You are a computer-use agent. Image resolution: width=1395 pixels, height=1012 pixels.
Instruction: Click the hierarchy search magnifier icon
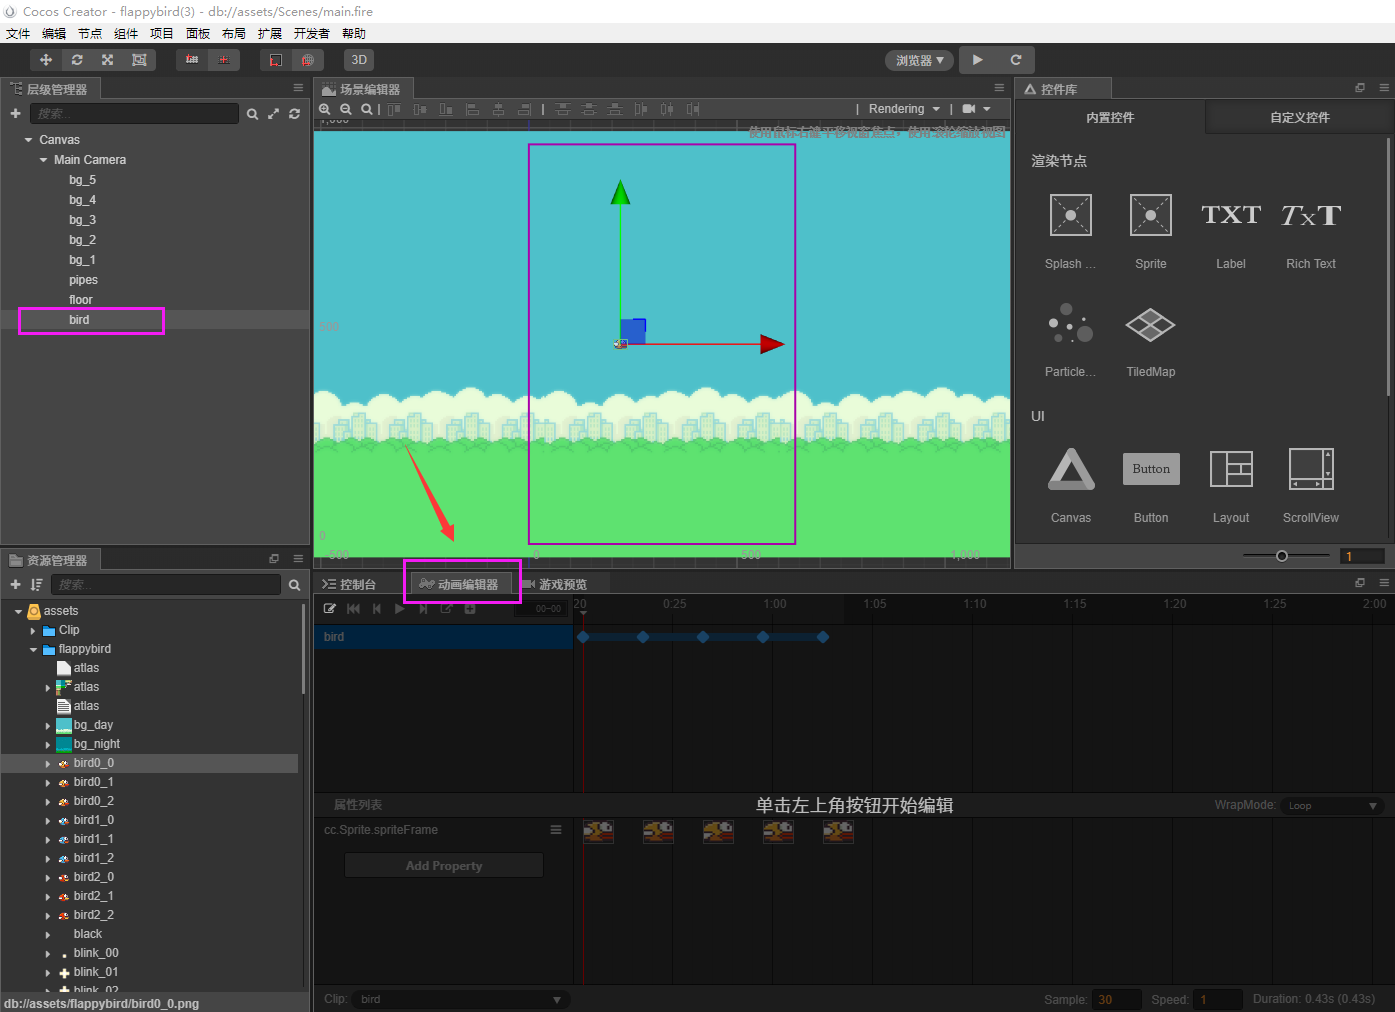click(253, 114)
